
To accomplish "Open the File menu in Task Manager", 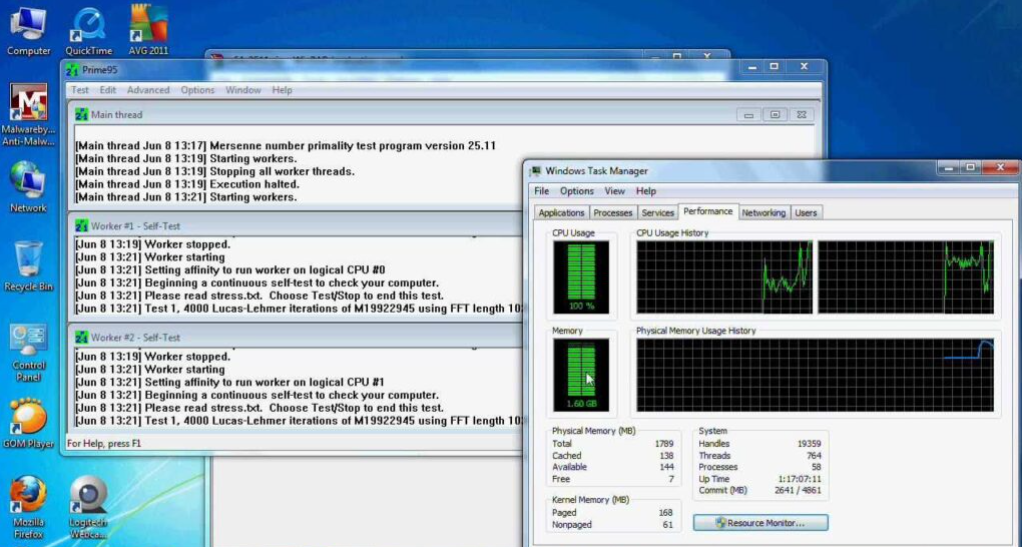I will coord(542,191).
